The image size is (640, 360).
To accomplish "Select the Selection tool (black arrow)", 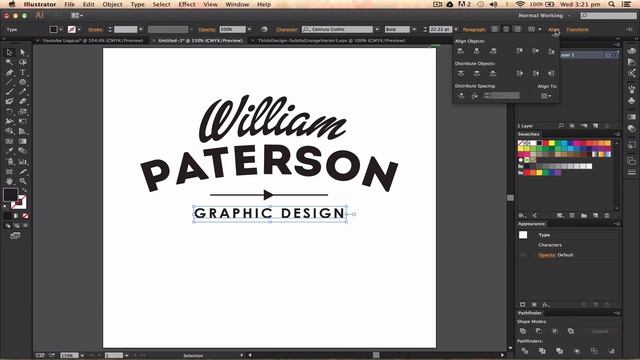I will [9, 52].
